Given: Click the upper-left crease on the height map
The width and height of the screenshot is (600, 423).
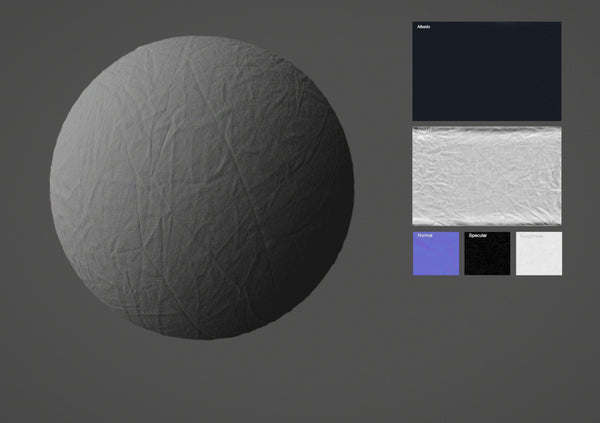Looking at the screenshot, I should (x=430, y=140).
